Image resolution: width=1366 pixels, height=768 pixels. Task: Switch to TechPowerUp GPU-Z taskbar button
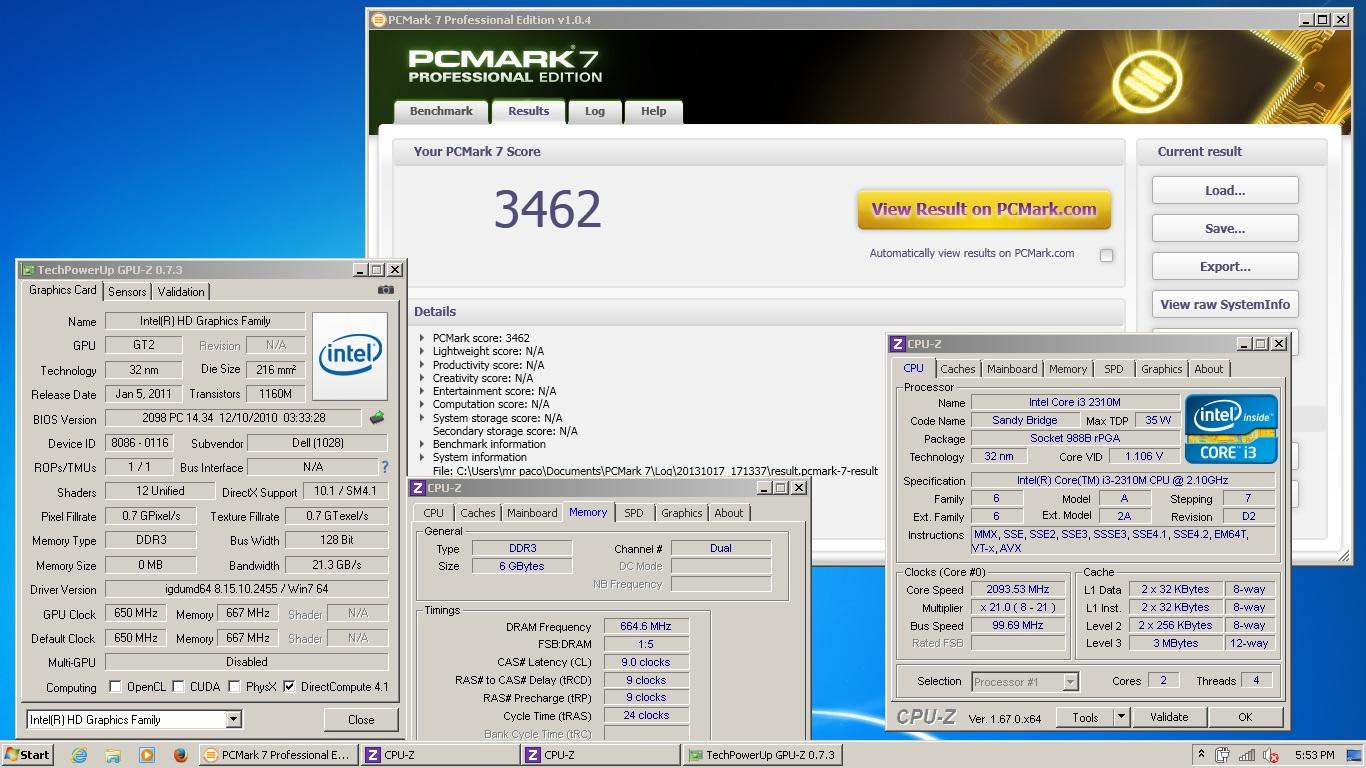point(762,755)
